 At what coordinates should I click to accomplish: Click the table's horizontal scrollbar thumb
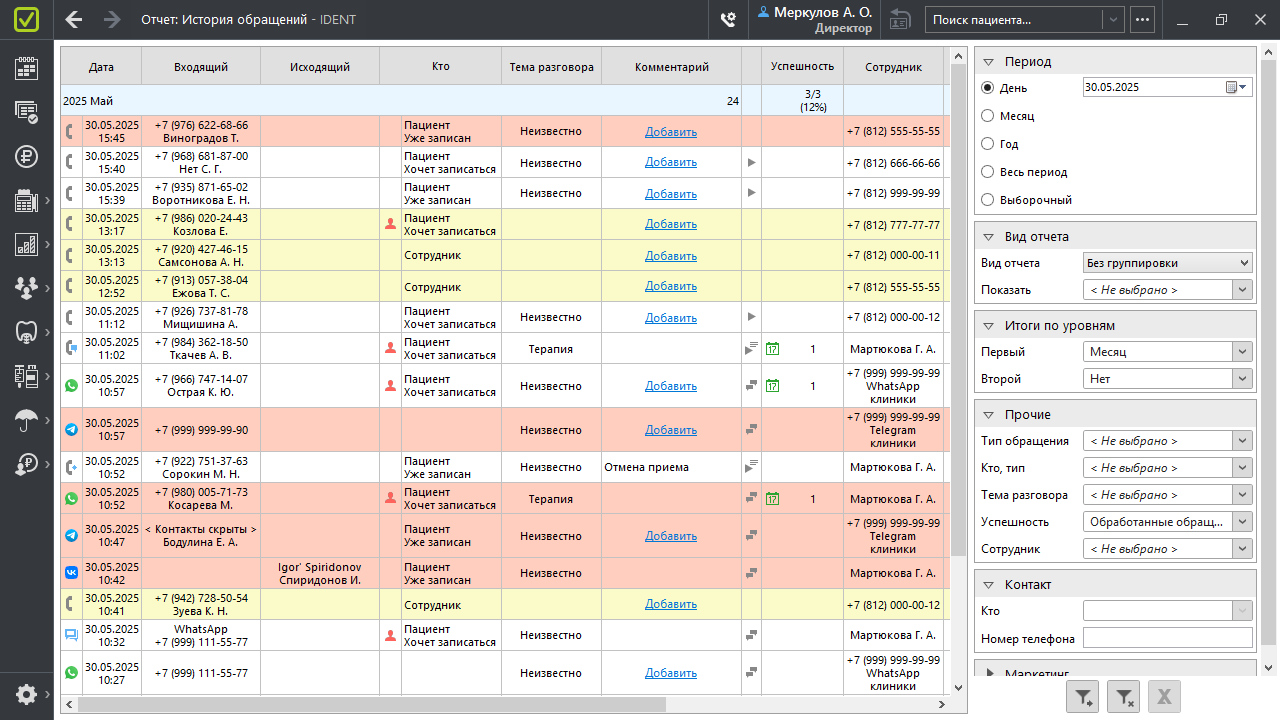pos(372,705)
